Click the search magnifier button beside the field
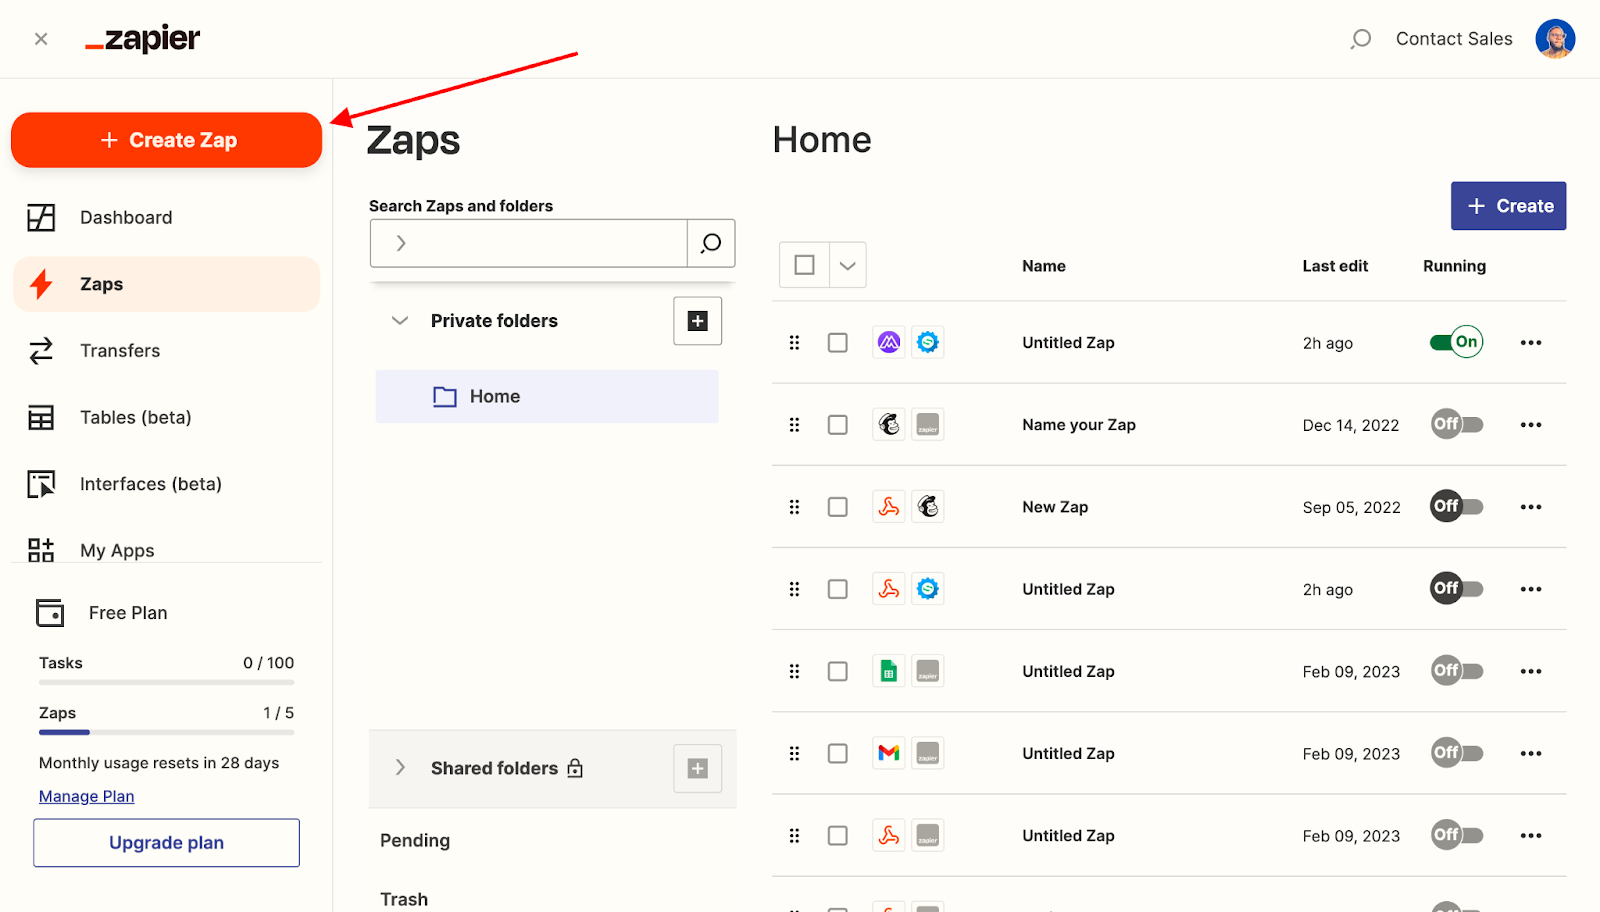The image size is (1600, 912). [711, 243]
